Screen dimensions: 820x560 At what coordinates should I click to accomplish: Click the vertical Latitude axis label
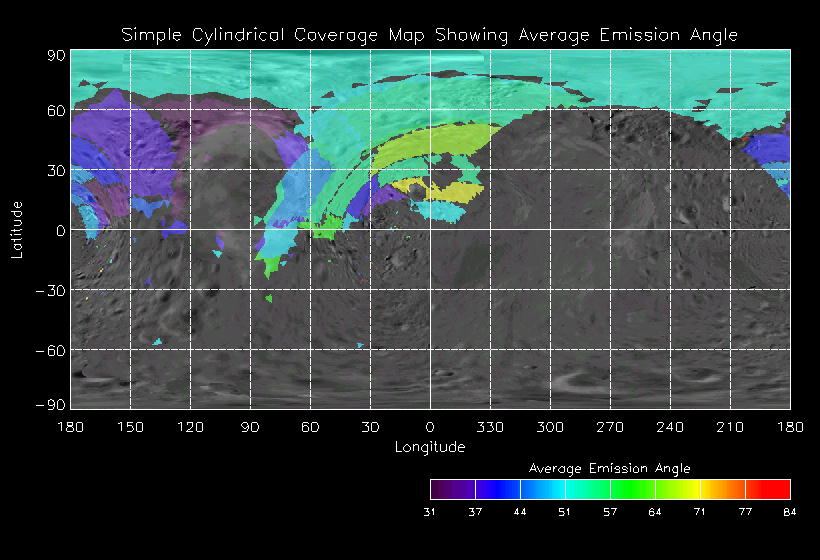point(17,229)
